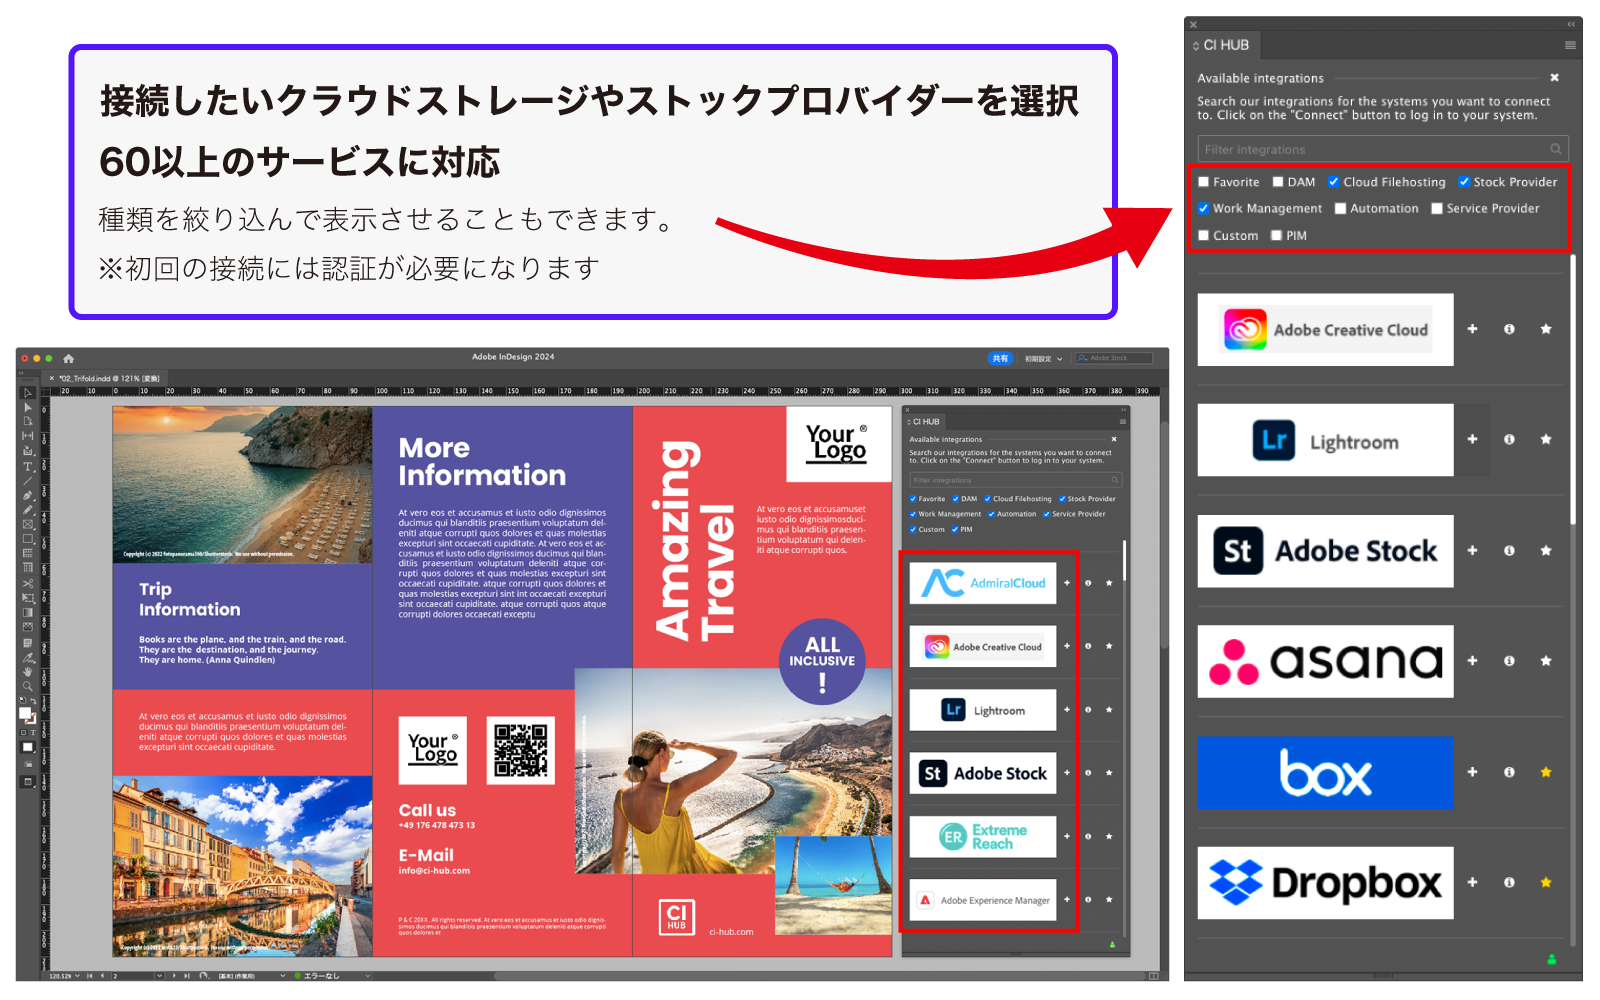1600x1000 pixels.
Task: Click the InDesign toolbar's fill color swatch
Action: pyautogui.click(x=24, y=712)
